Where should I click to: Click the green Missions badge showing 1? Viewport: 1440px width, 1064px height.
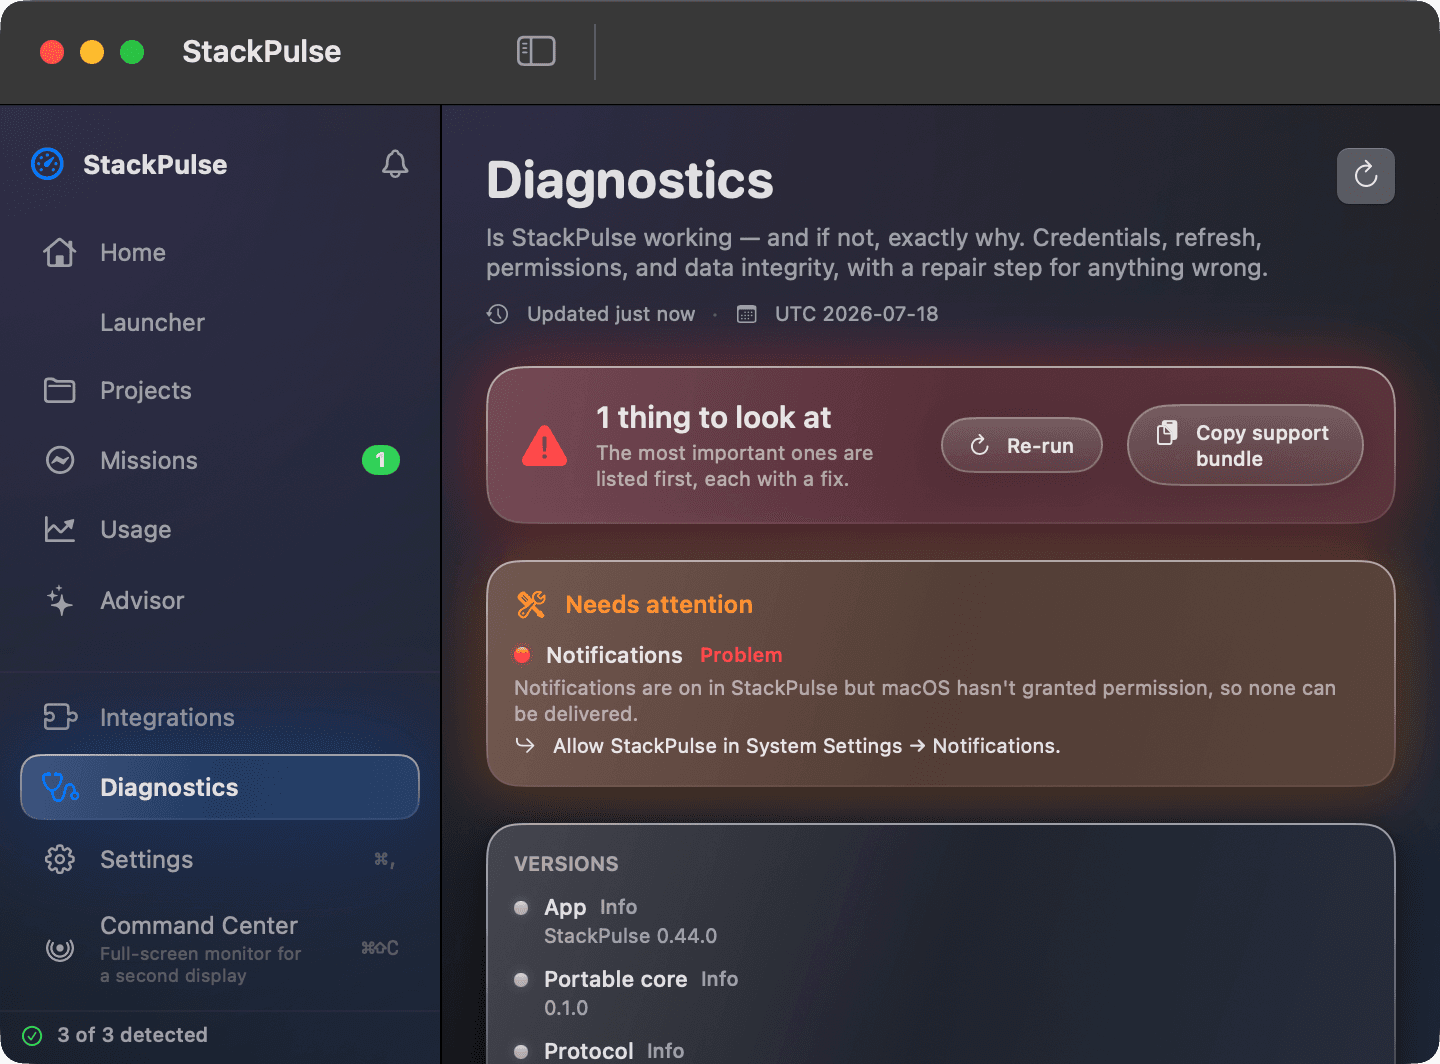tap(380, 460)
